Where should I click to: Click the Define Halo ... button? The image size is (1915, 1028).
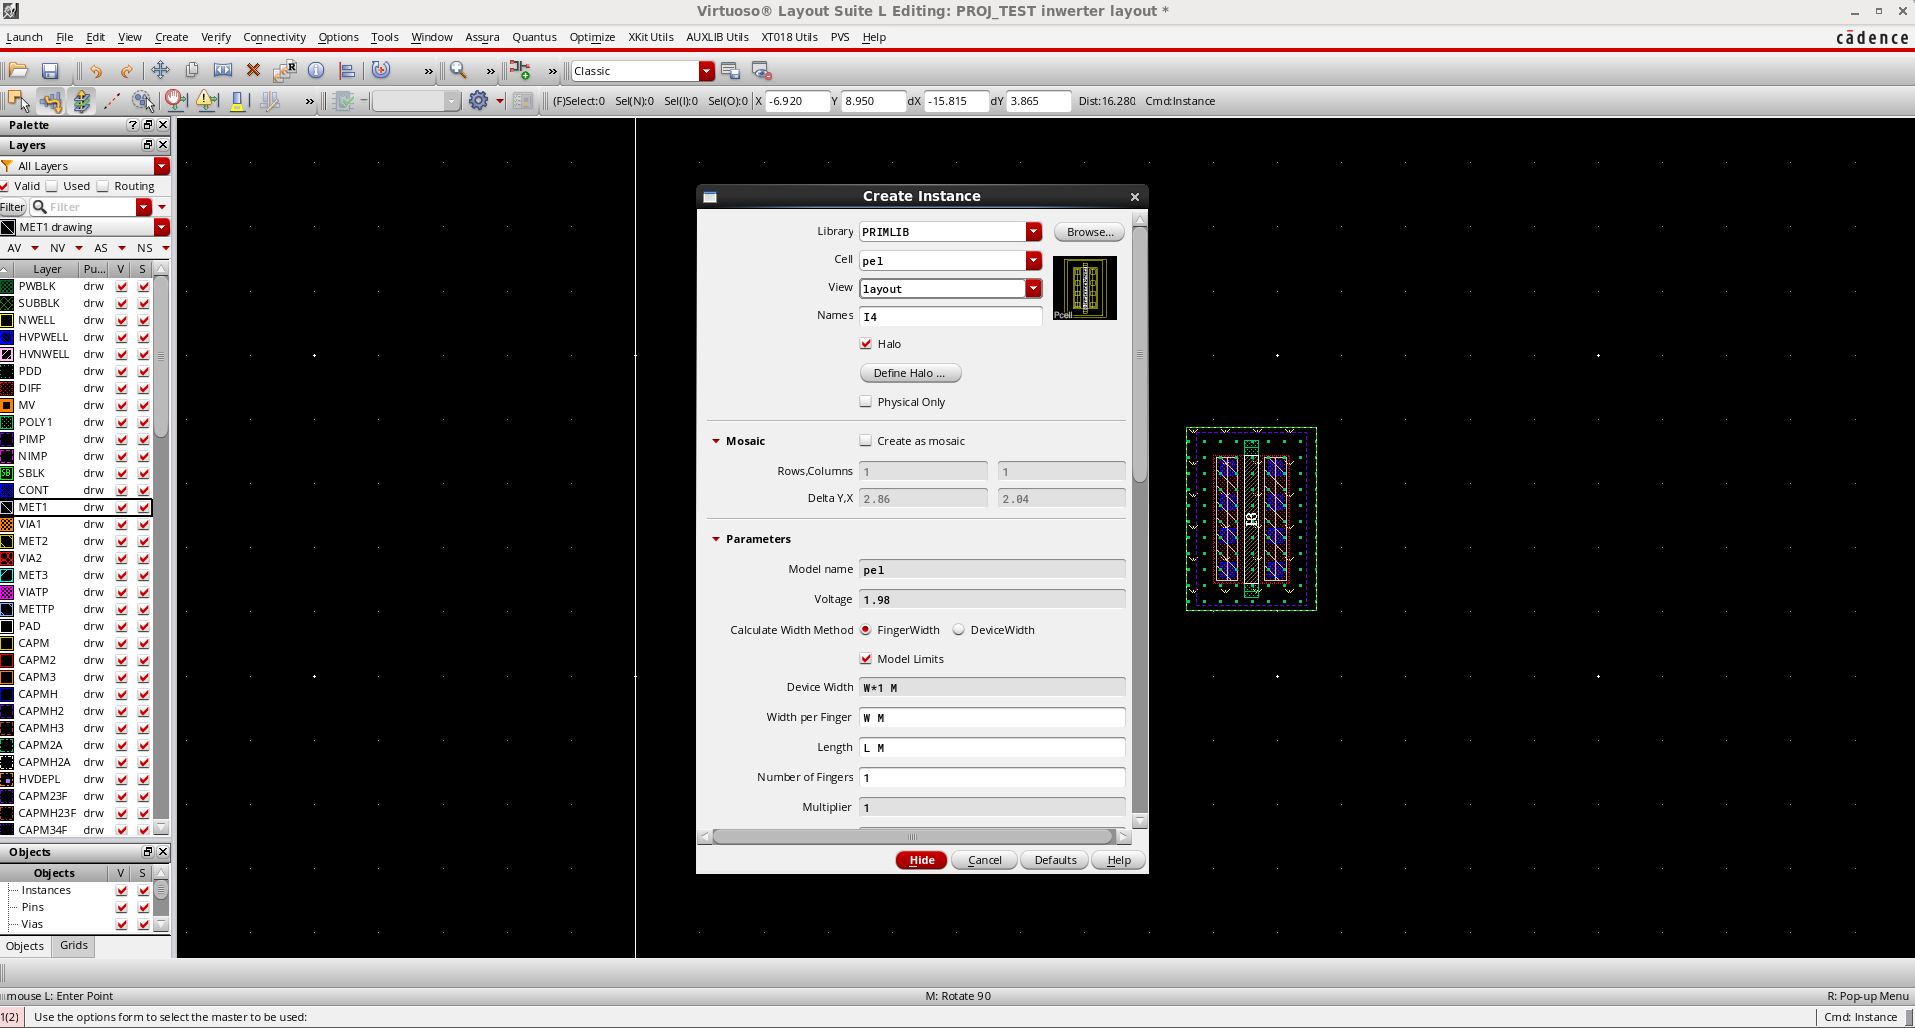910,373
